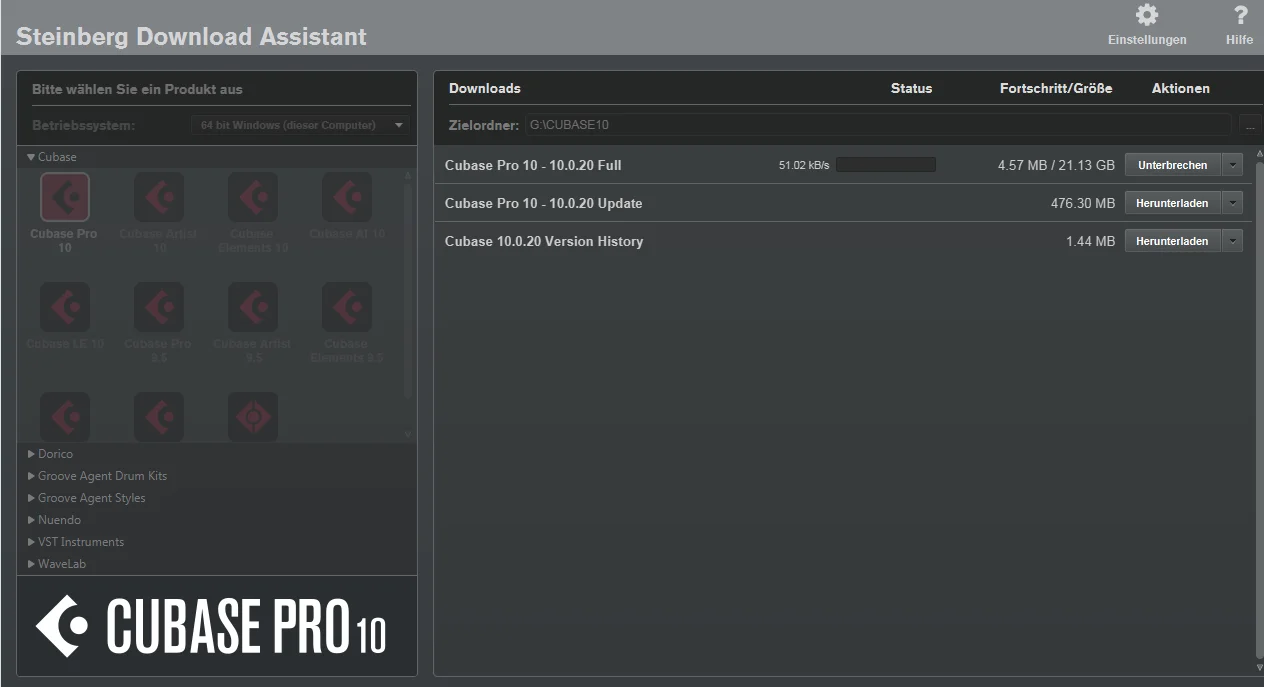Click the "476.30 MB" size value
The image size is (1264, 687).
[1083, 203]
